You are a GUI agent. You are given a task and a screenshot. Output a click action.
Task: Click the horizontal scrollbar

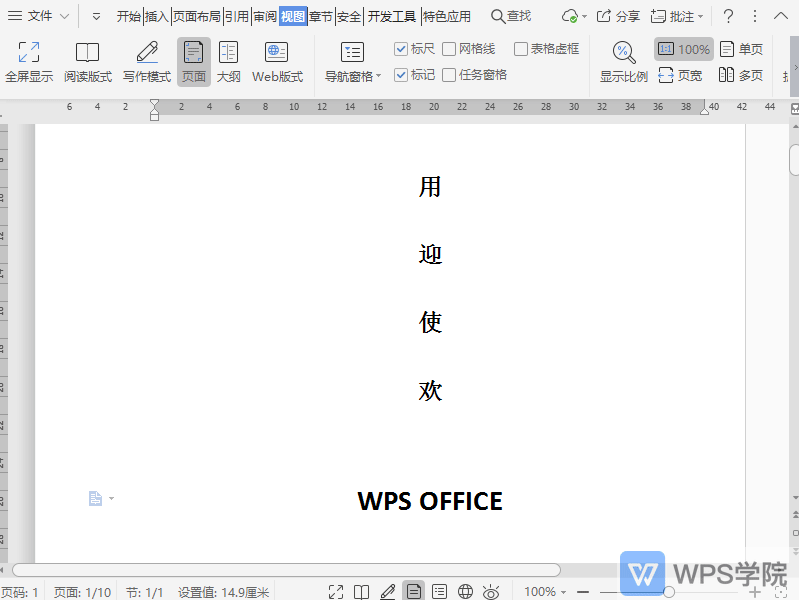286,570
